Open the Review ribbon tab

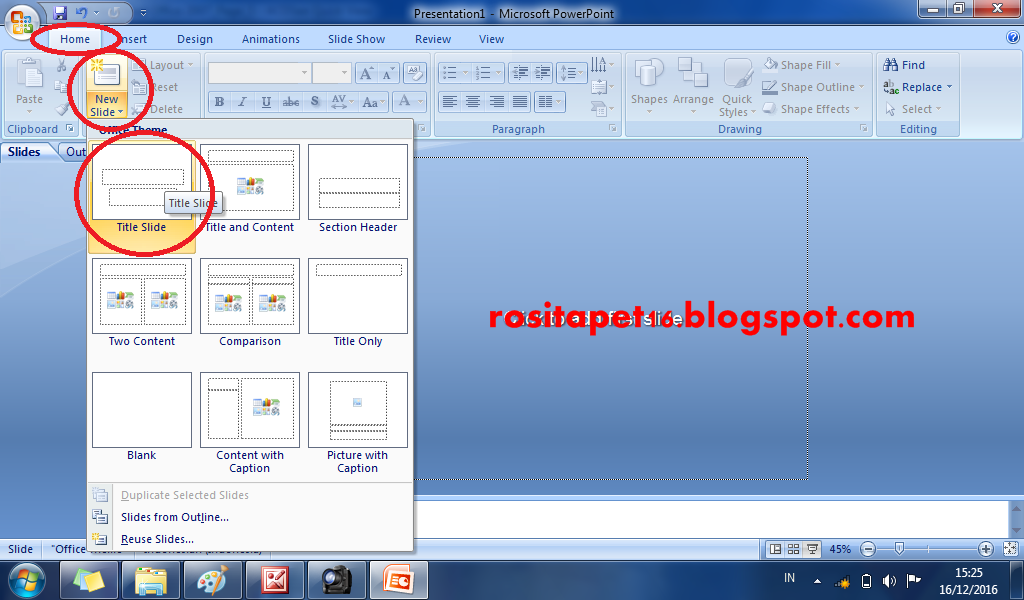pyautogui.click(x=433, y=39)
